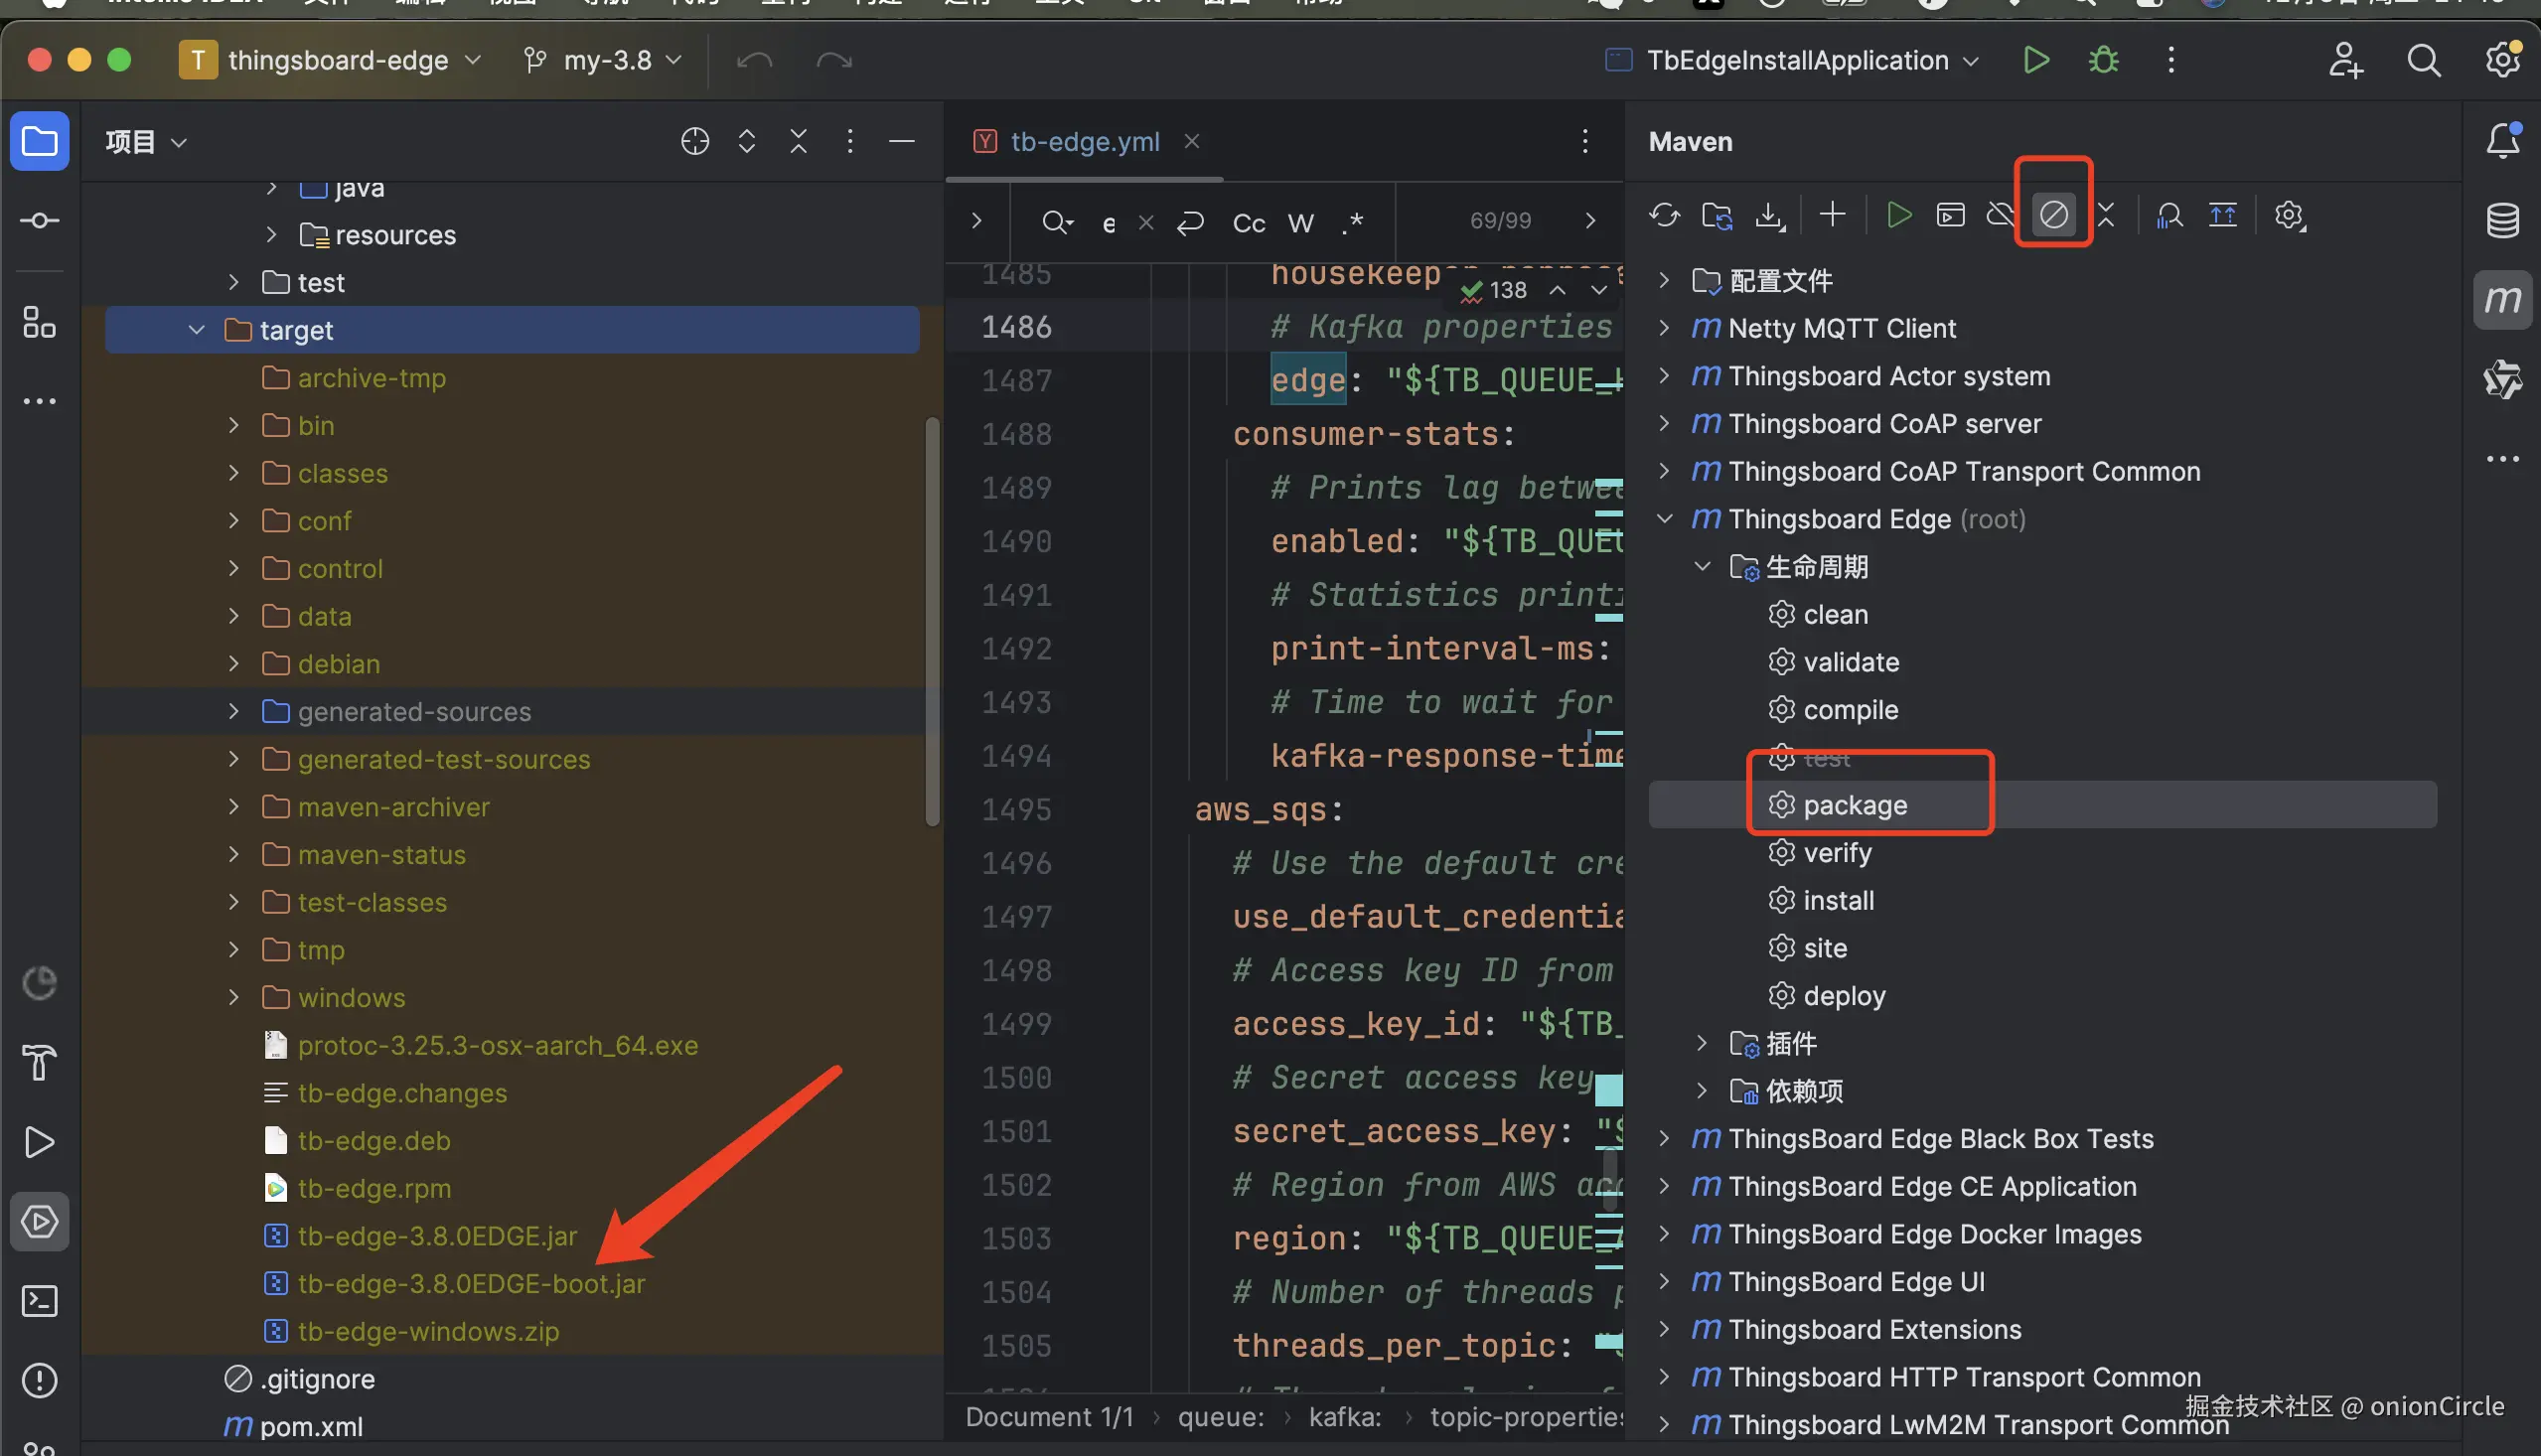Debug TbEdgeInstallApplication with bug icon
This screenshot has width=2541, height=1456.
pyautogui.click(x=2103, y=60)
